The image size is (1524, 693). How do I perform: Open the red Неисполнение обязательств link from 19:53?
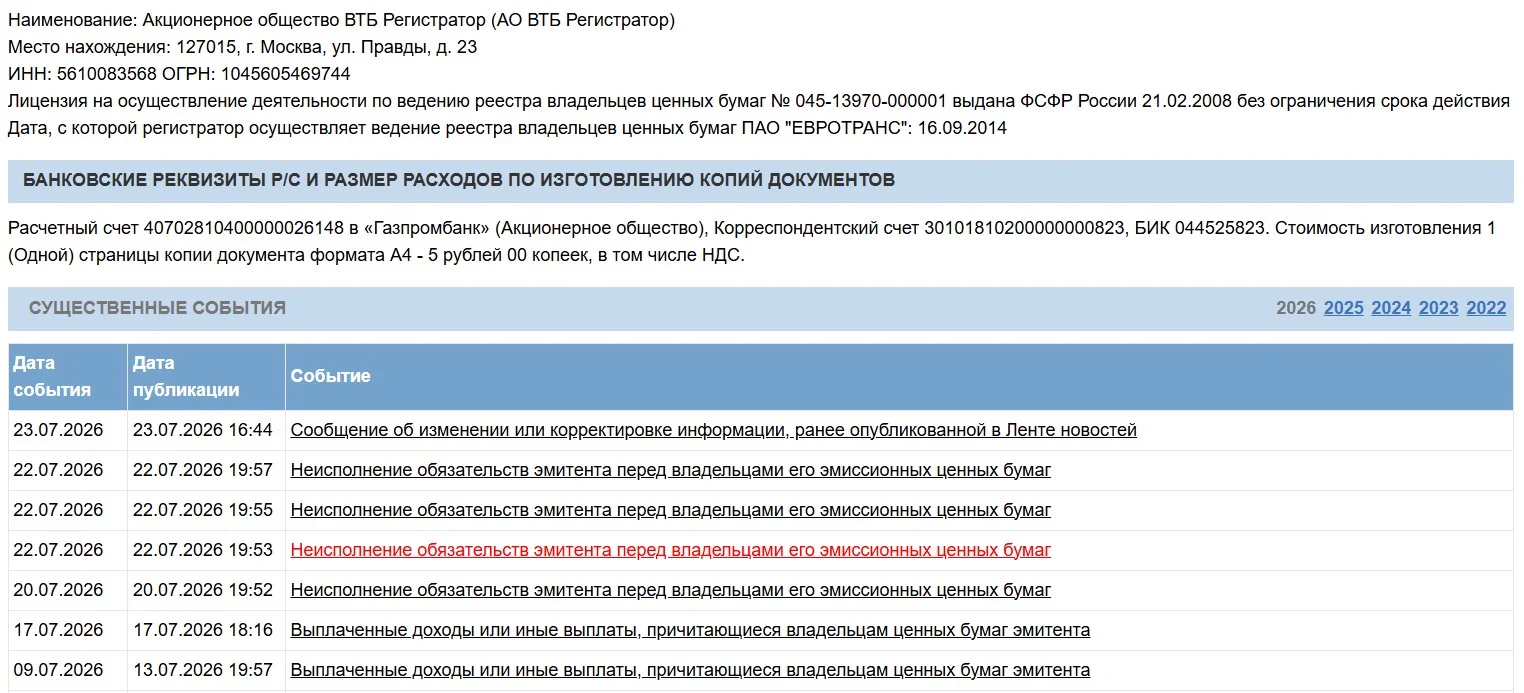(670, 550)
